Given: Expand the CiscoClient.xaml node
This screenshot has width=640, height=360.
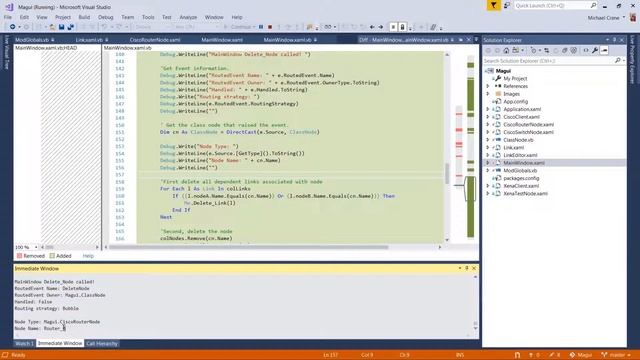Looking at the screenshot, I should click(488, 117).
